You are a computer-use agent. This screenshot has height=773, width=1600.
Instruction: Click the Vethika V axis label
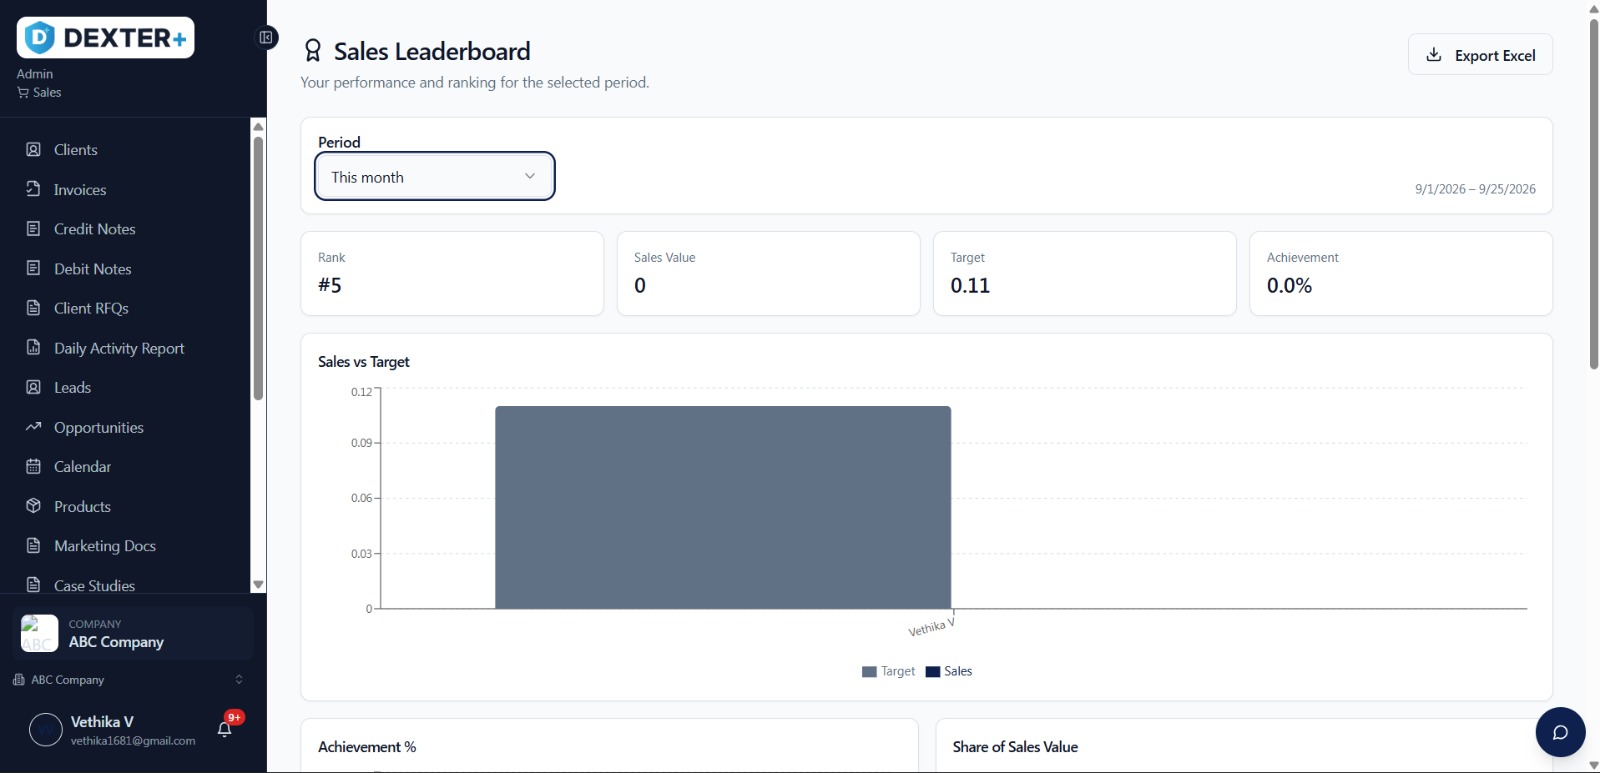pos(931,627)
